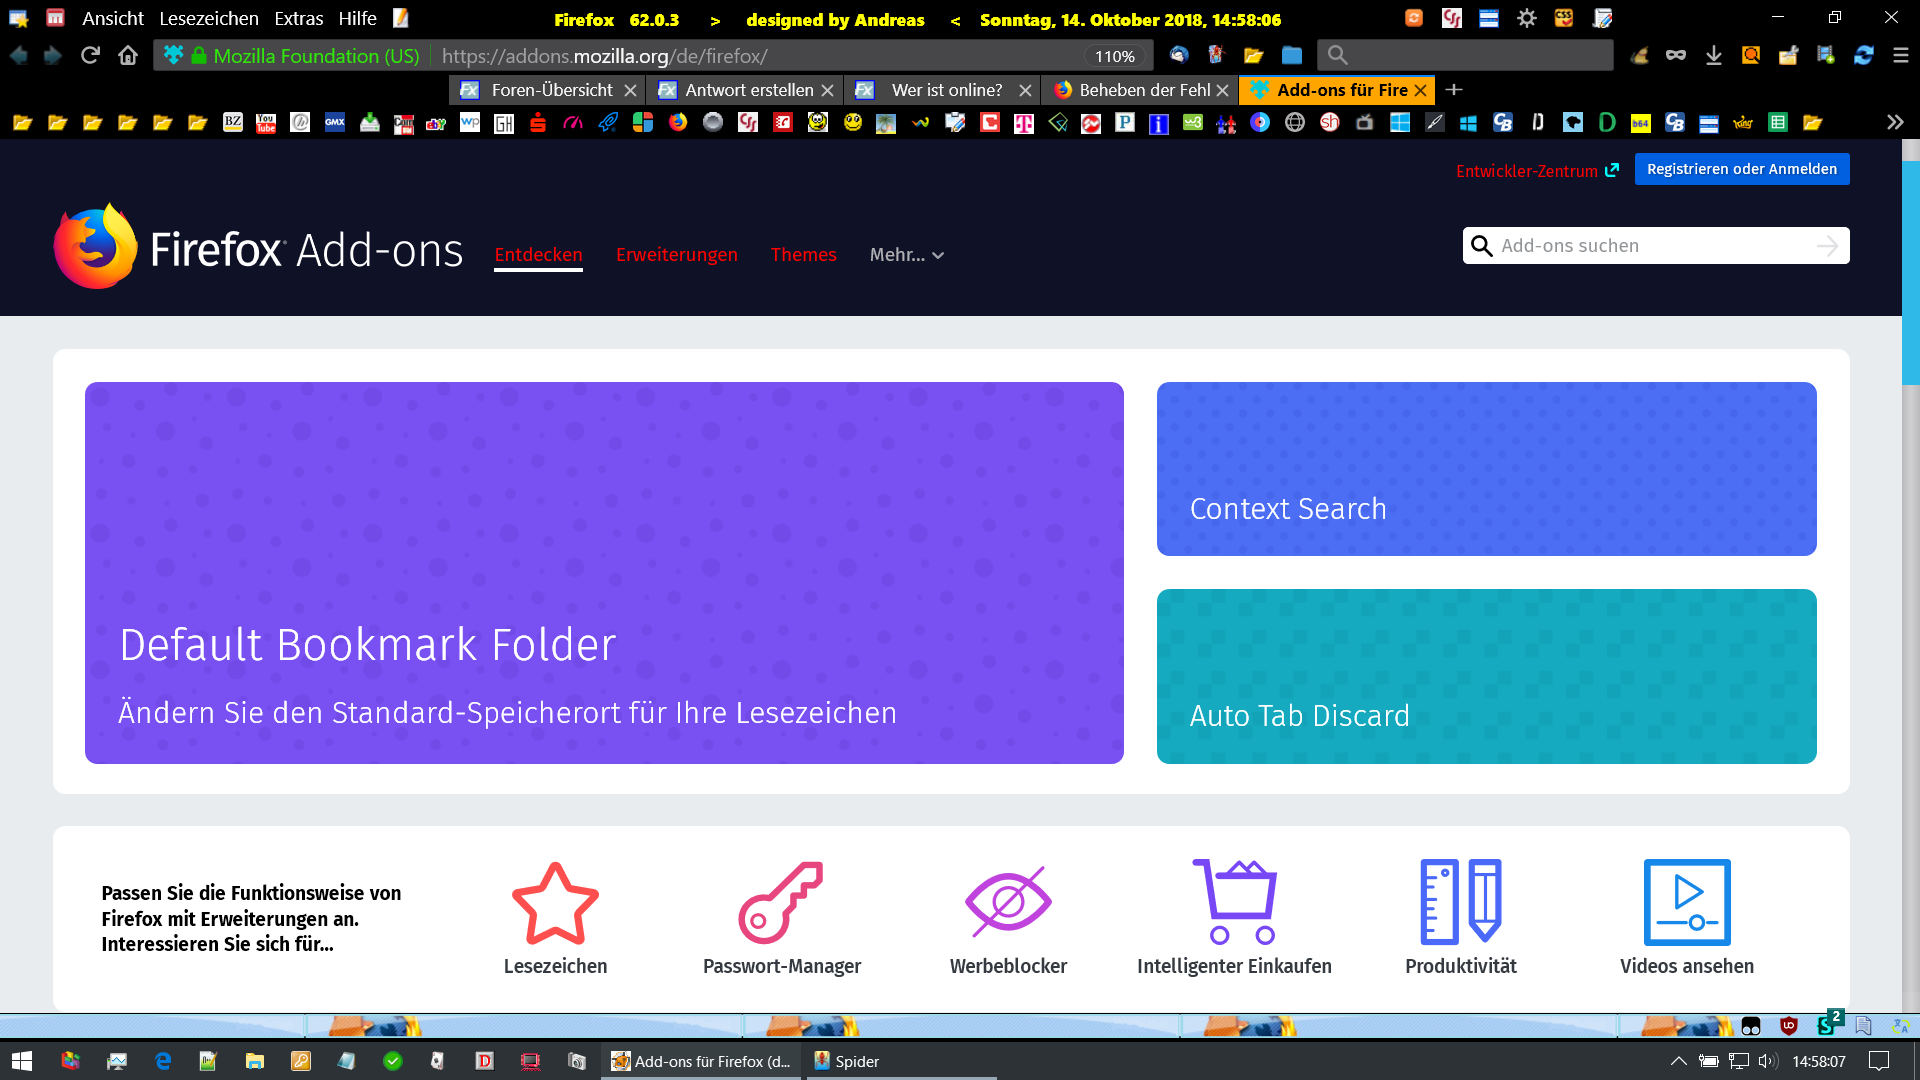Click the browser reload button
1920x1080 pixels.
coord(90,56)
